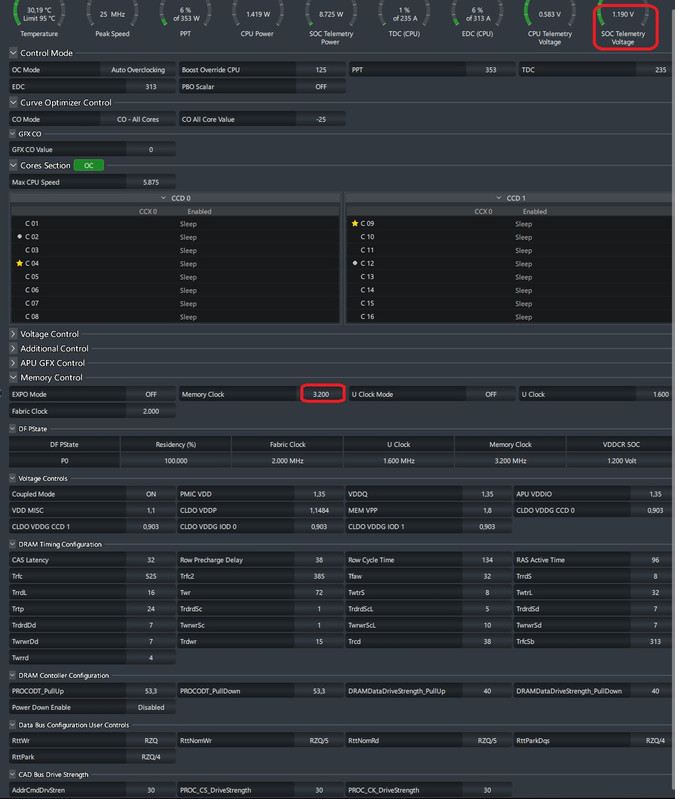Viewport: 675px width, 799px height.
Task: Click the GFX CO Value field
Action: [x=151, y=149]
